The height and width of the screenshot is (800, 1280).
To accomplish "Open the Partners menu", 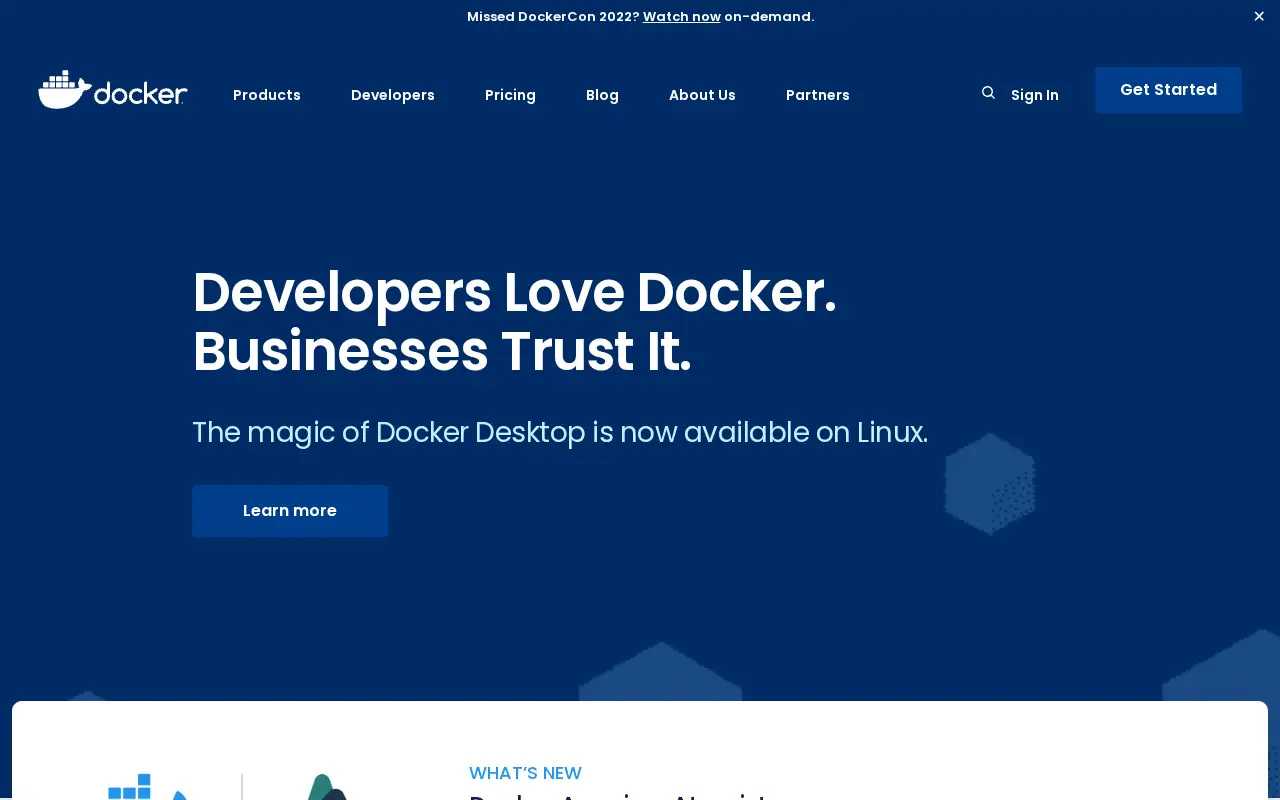I will point(818,95).
